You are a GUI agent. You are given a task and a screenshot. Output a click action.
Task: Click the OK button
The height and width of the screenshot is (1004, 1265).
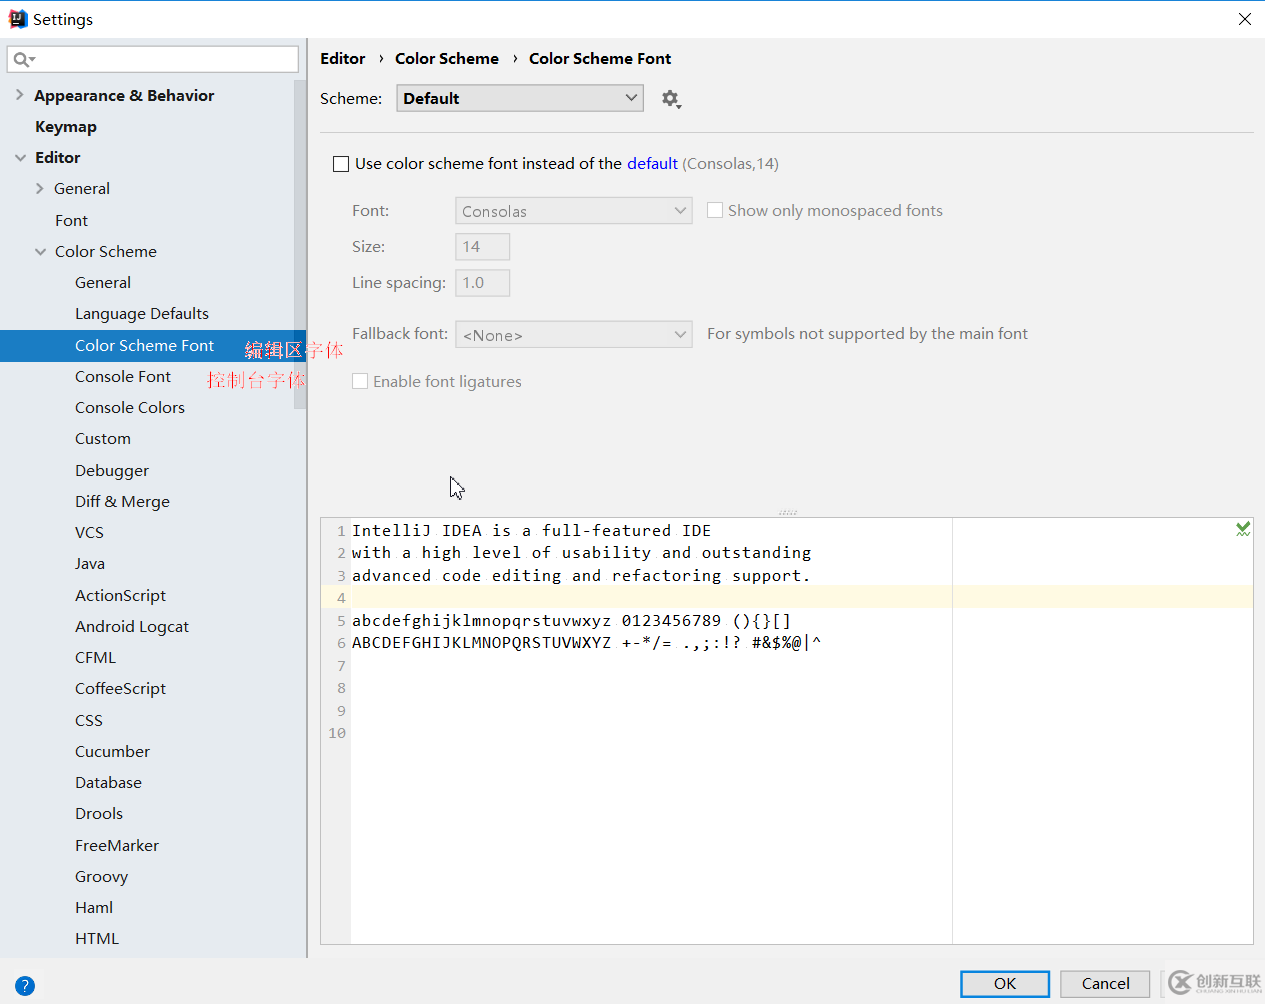1004,984
